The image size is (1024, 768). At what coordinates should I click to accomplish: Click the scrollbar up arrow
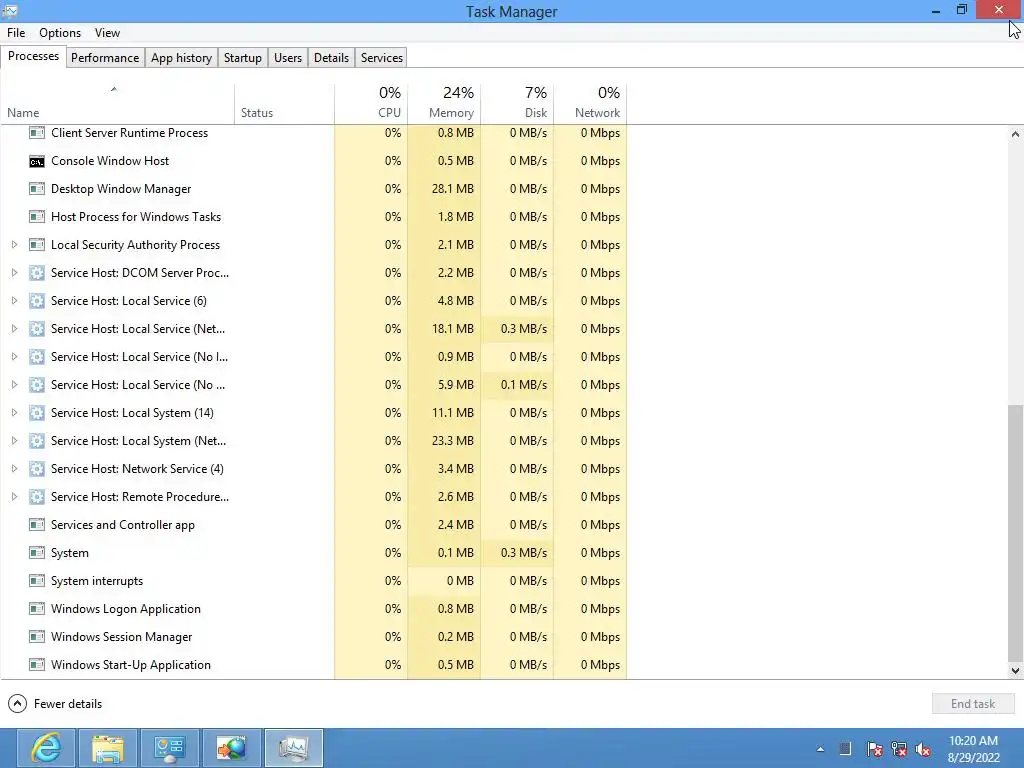1015,135
